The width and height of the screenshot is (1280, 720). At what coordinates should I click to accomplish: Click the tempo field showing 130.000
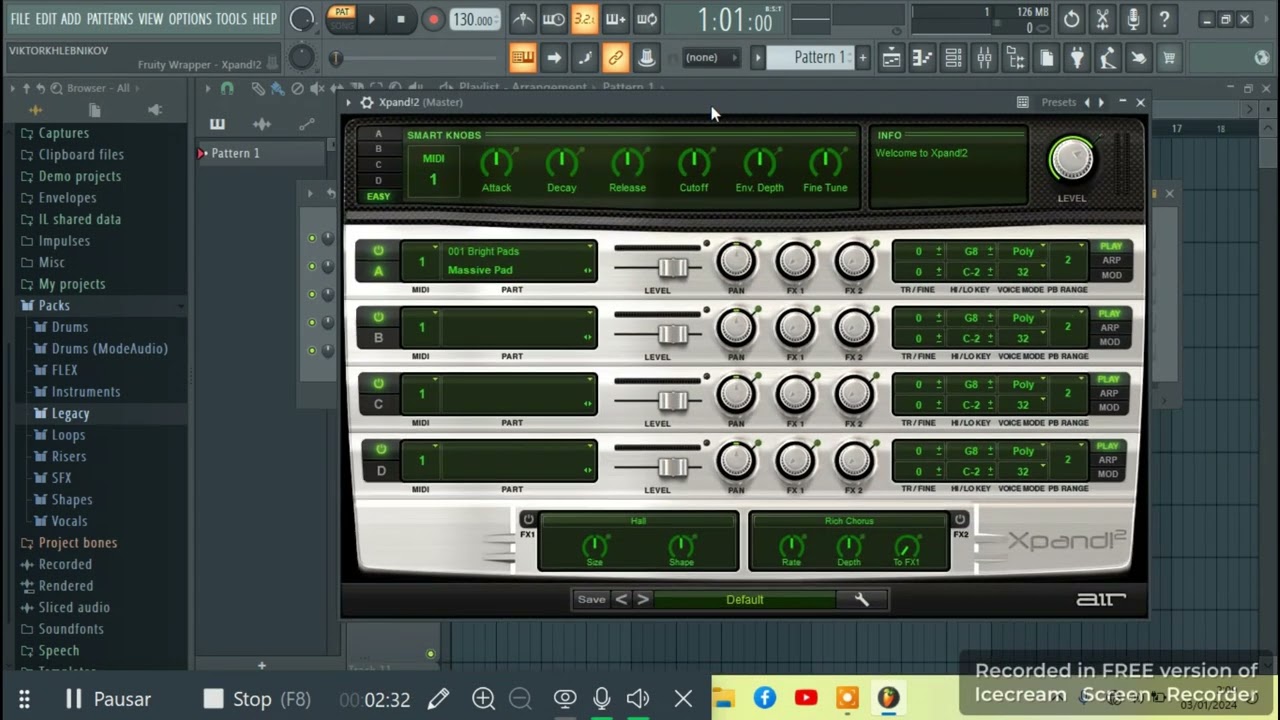pyautogui.click(x=475, y=20)
